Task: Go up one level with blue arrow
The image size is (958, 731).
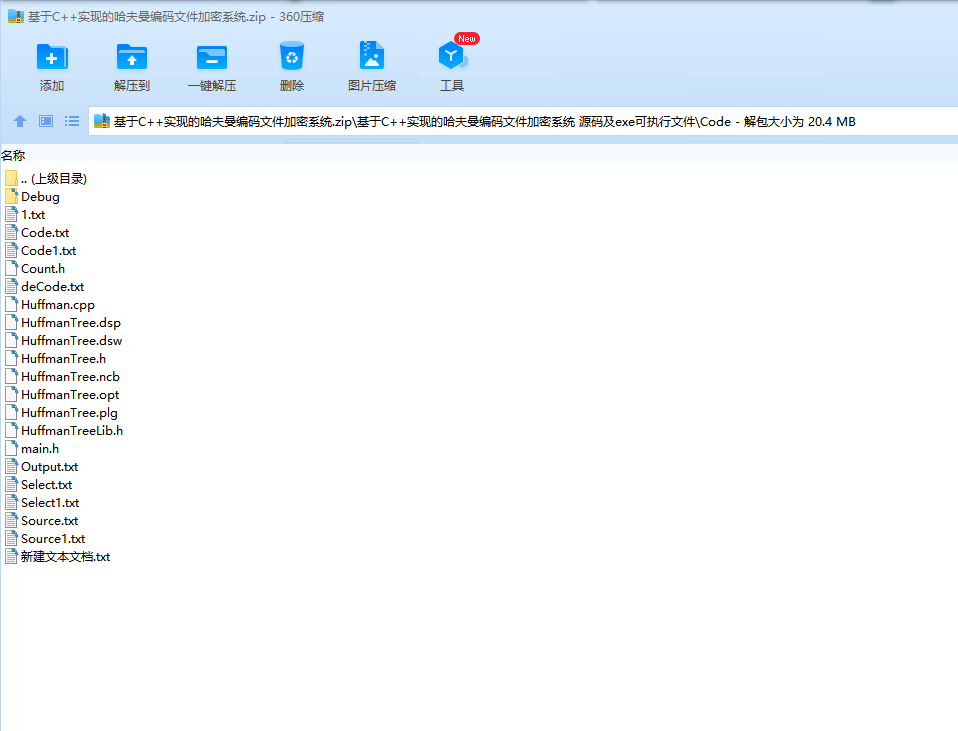Action: click(x=20, y=121)
